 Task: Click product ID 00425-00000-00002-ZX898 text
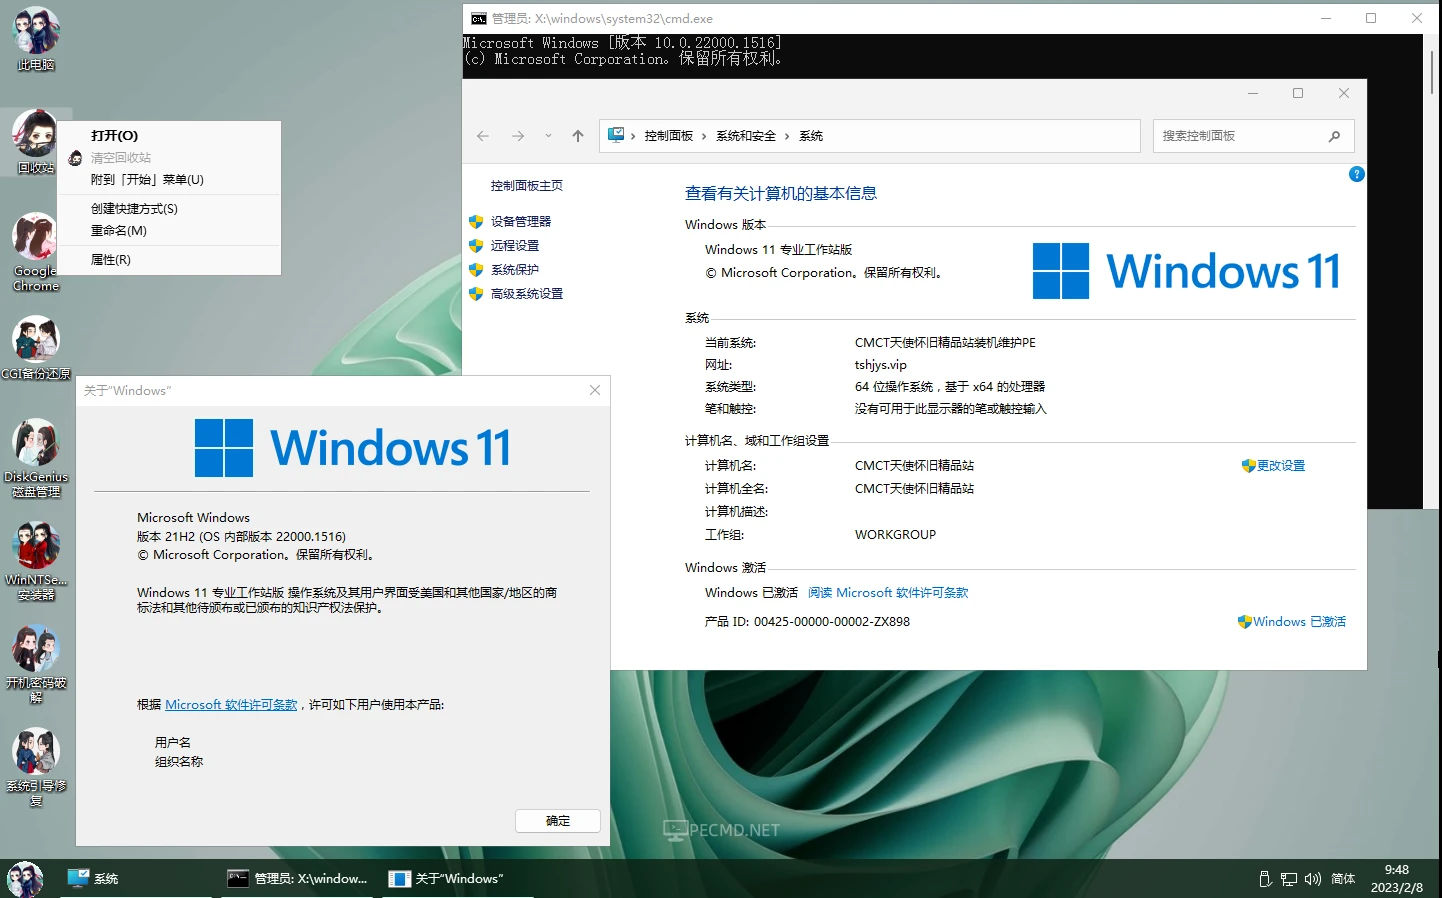pos(832,622)
